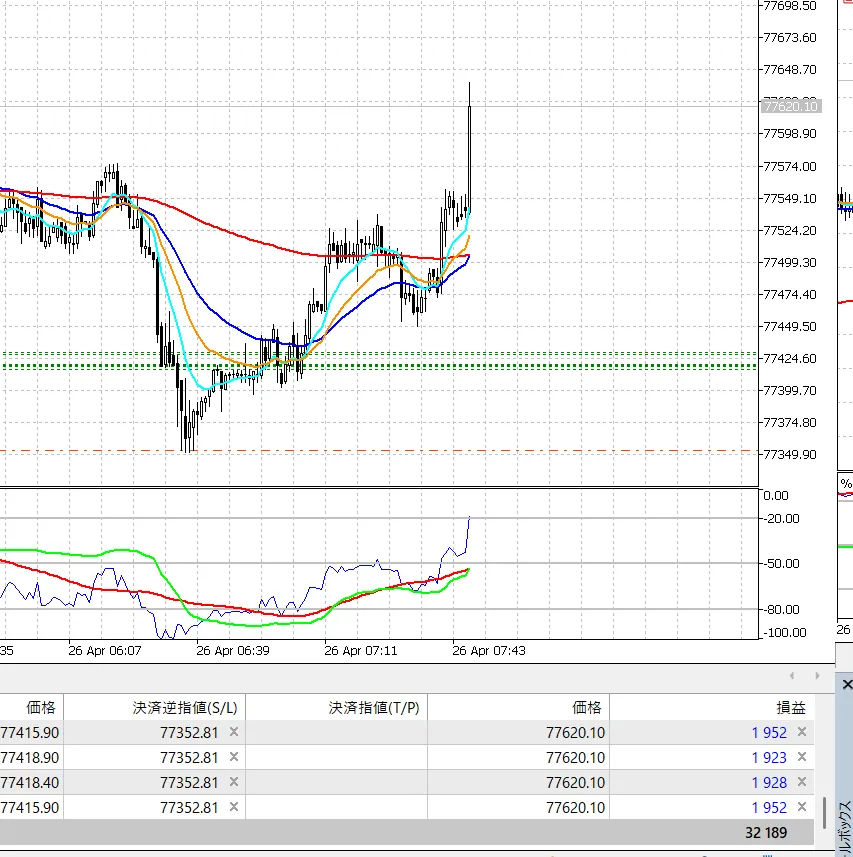Close the toolbox panel with X
The image size is (853, 857).
pyautogui.click(x=847, y=685)
